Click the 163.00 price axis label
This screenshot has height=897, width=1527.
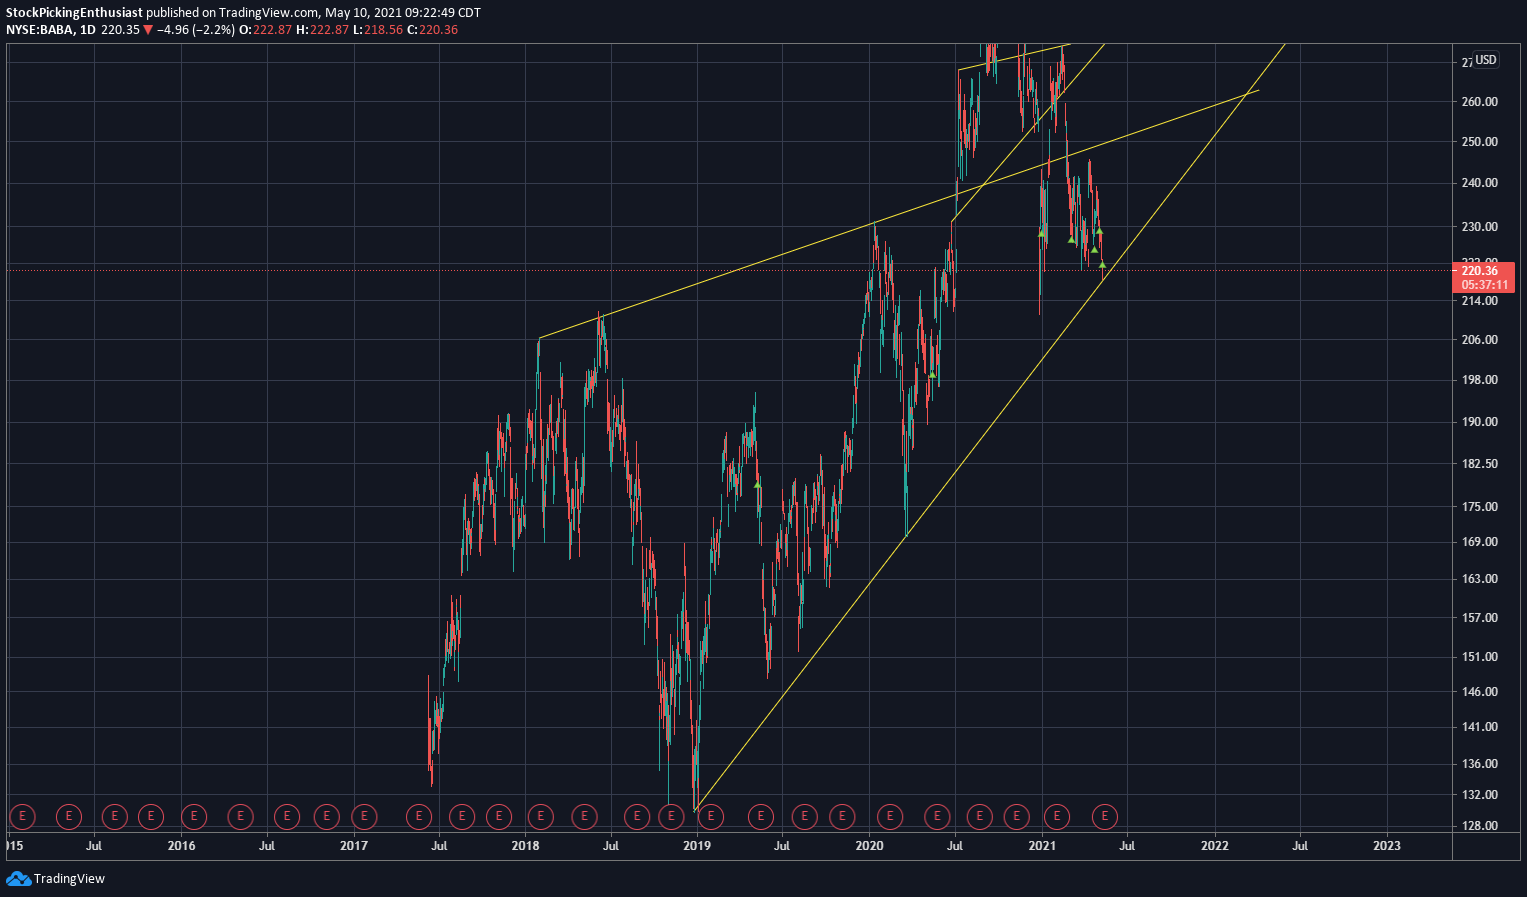[x=1480, y=579]
